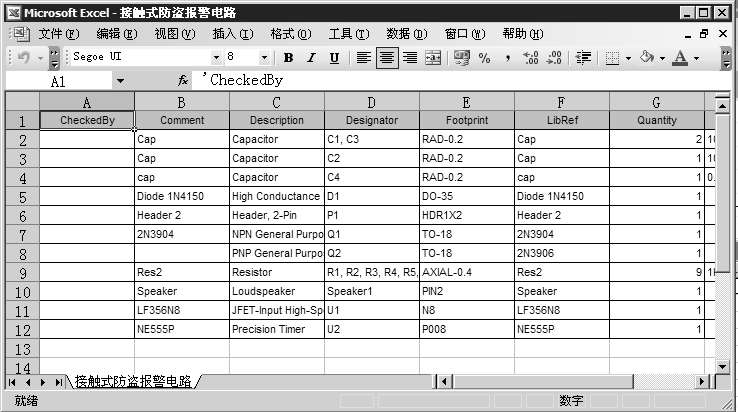Image resolution: width=738 pixels, height=412 pixels.
Task: Select row 12 header
Action: [23, 330]
